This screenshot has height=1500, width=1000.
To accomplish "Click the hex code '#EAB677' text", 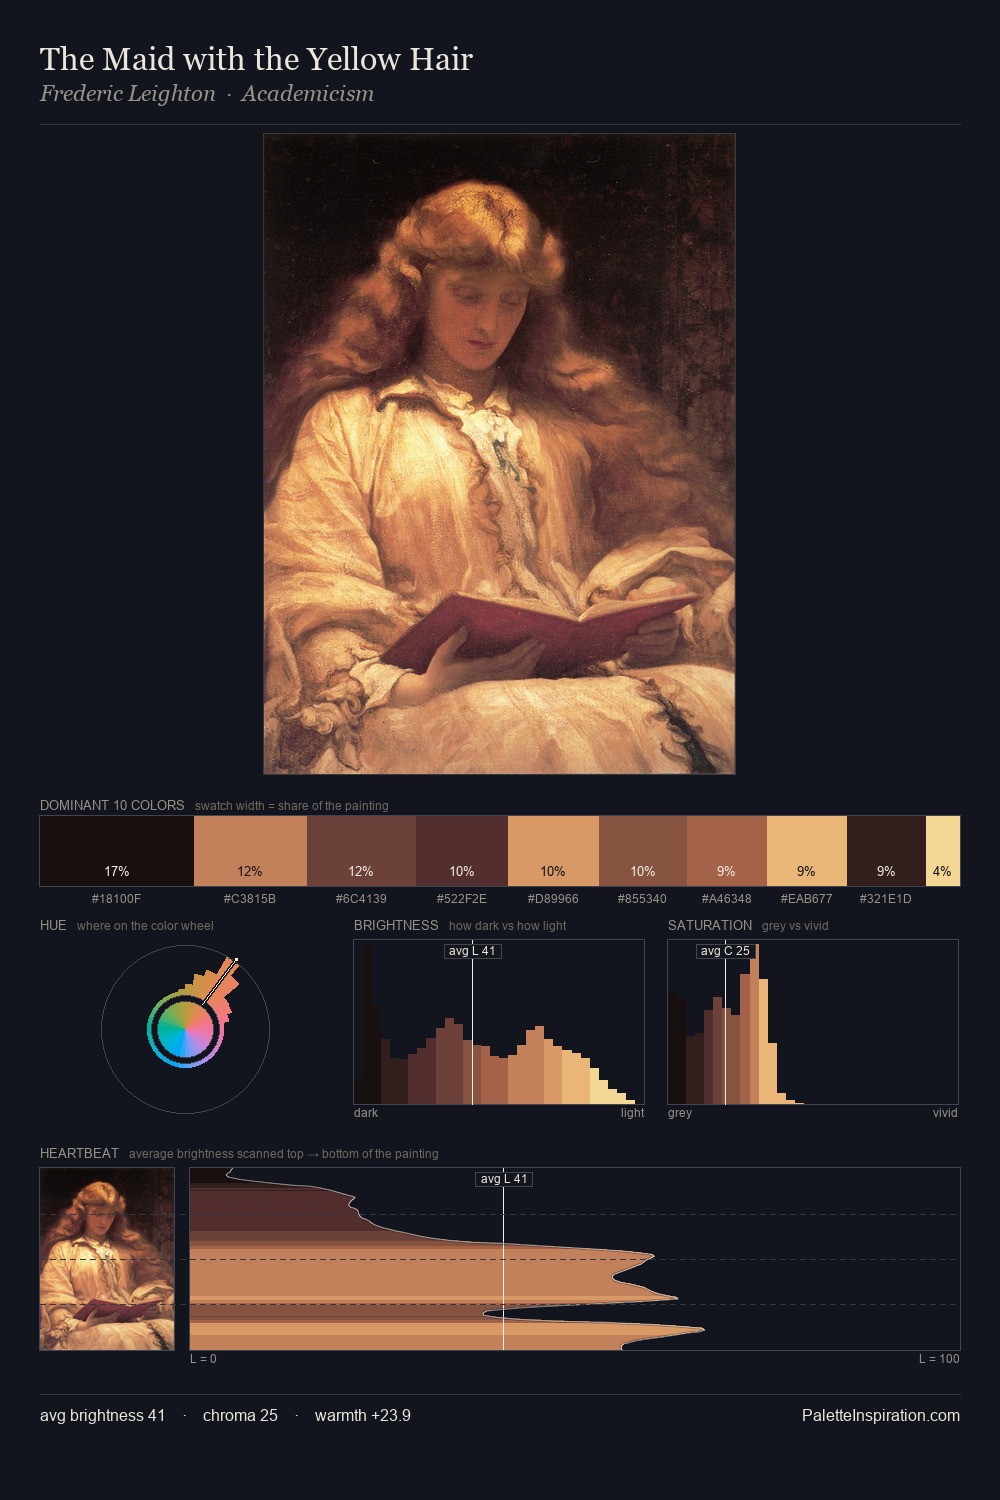I will [x=807, y=899].
